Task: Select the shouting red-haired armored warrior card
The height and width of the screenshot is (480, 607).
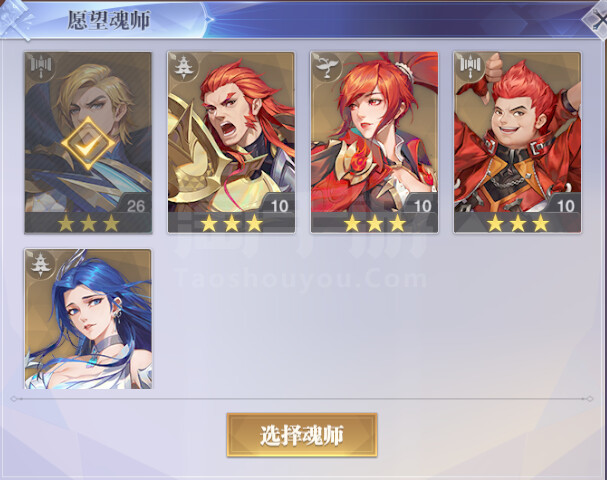Action: (231, 143)
